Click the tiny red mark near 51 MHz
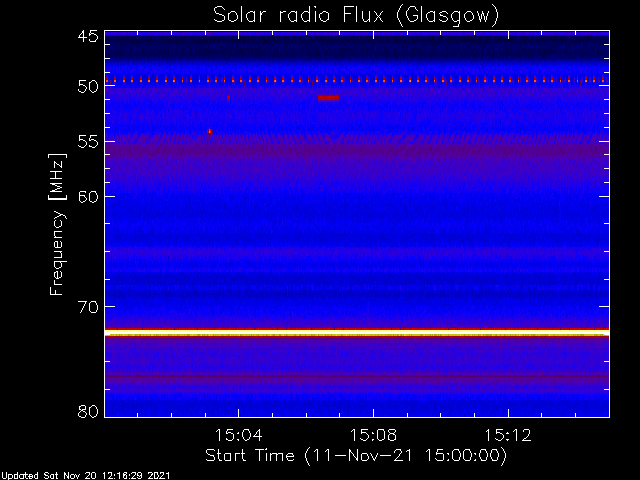This screenshot has width=640, height=480. coord(229,98)
